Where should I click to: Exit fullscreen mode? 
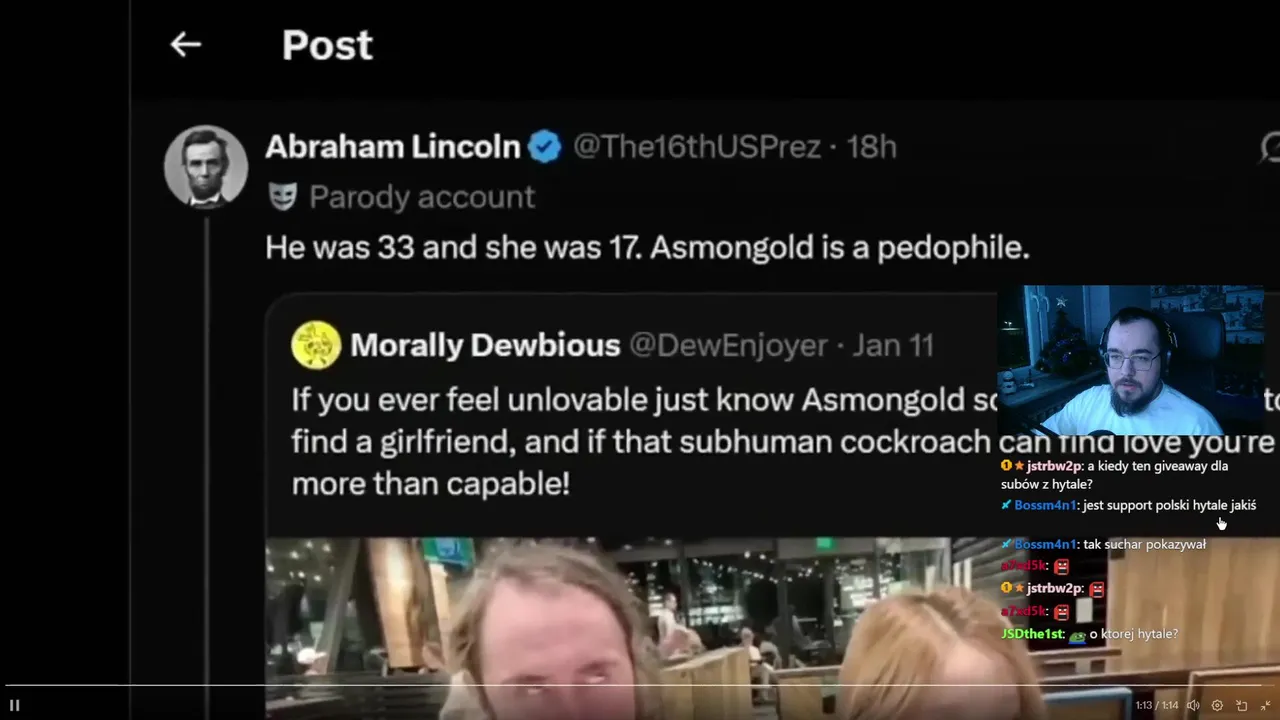tap(1265, 705)
